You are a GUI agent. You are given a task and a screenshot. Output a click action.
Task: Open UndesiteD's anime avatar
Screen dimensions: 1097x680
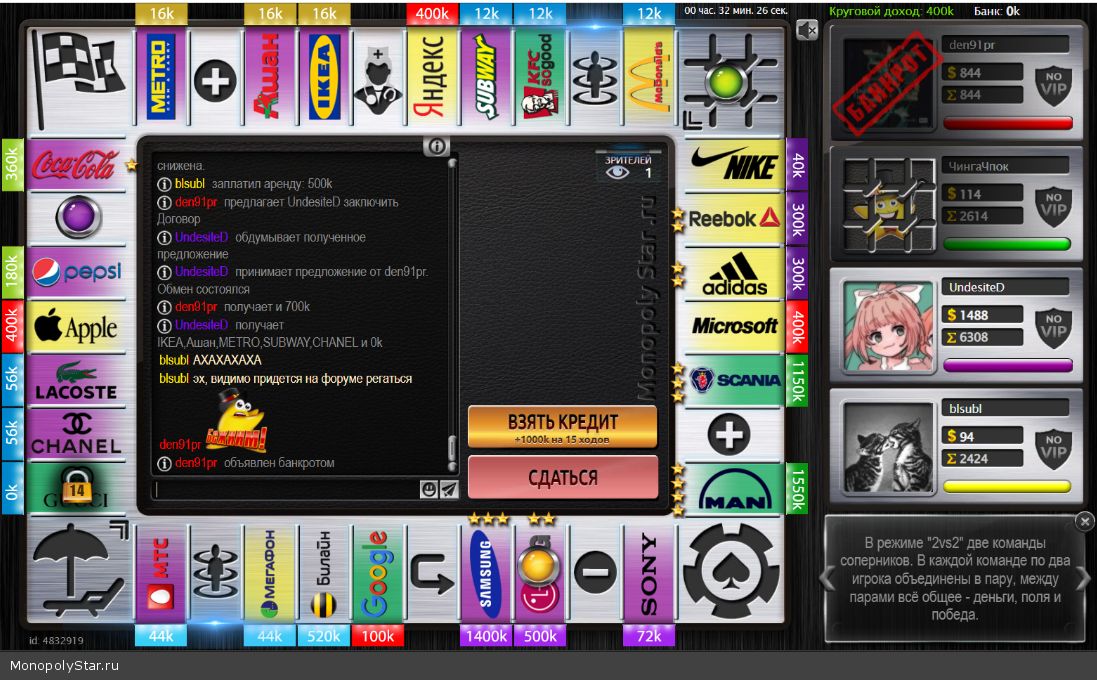coord(889,326)
